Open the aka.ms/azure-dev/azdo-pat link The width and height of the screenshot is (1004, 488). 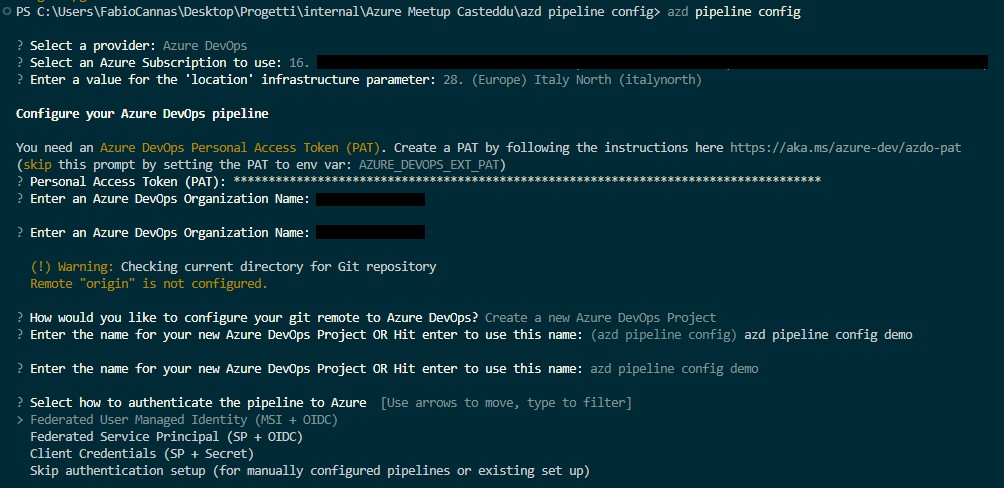click(x=845, y=148)
